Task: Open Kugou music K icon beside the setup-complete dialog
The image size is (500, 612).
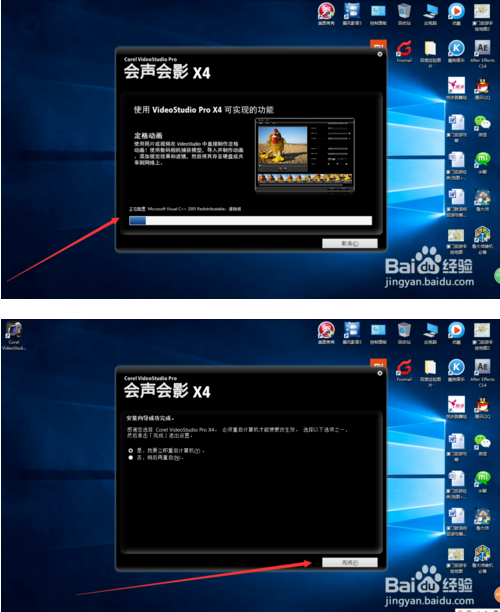Action: (456, 371)
